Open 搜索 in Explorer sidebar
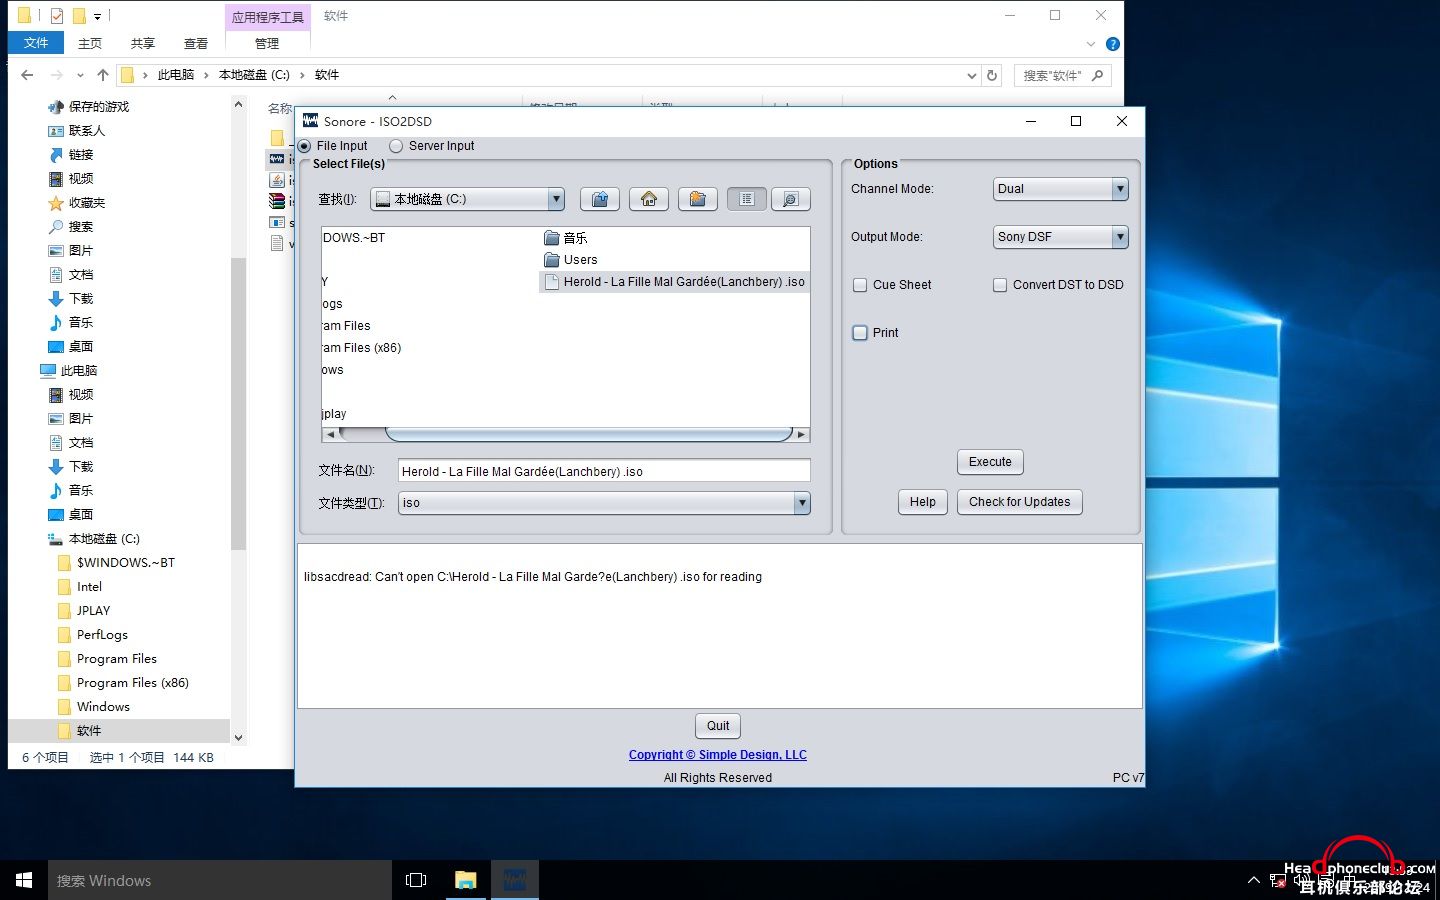Image resolution: width=1440 pixels, height=900 pixels. tap(71, 227)
